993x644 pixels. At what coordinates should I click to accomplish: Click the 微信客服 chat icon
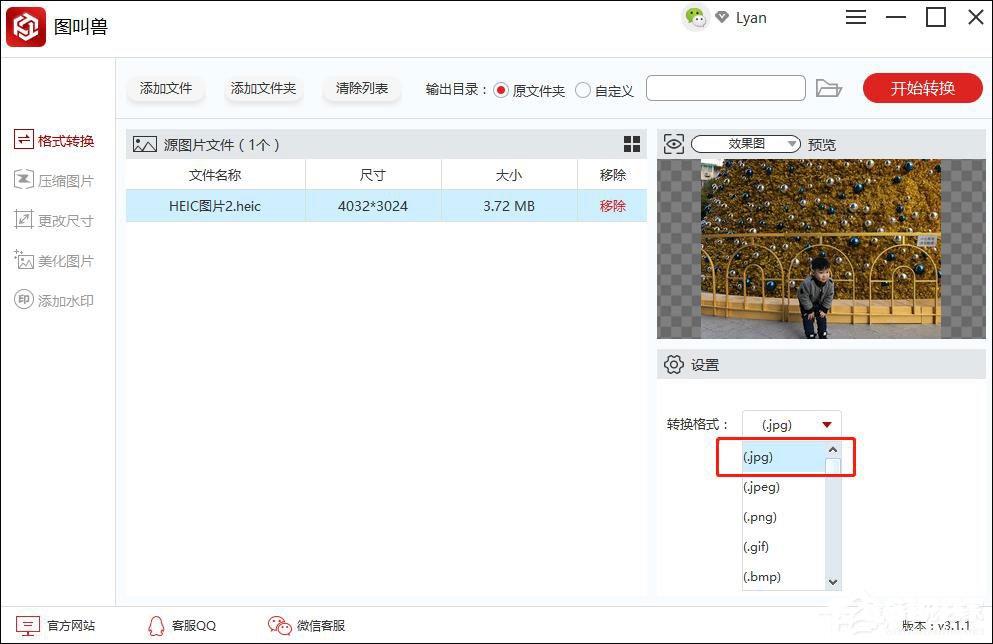279,626
